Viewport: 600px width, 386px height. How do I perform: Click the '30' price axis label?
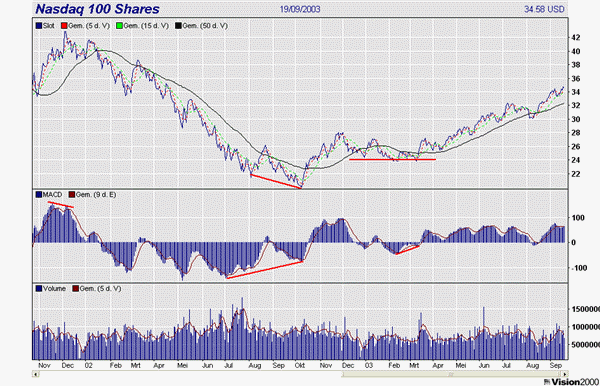[576, 119]
